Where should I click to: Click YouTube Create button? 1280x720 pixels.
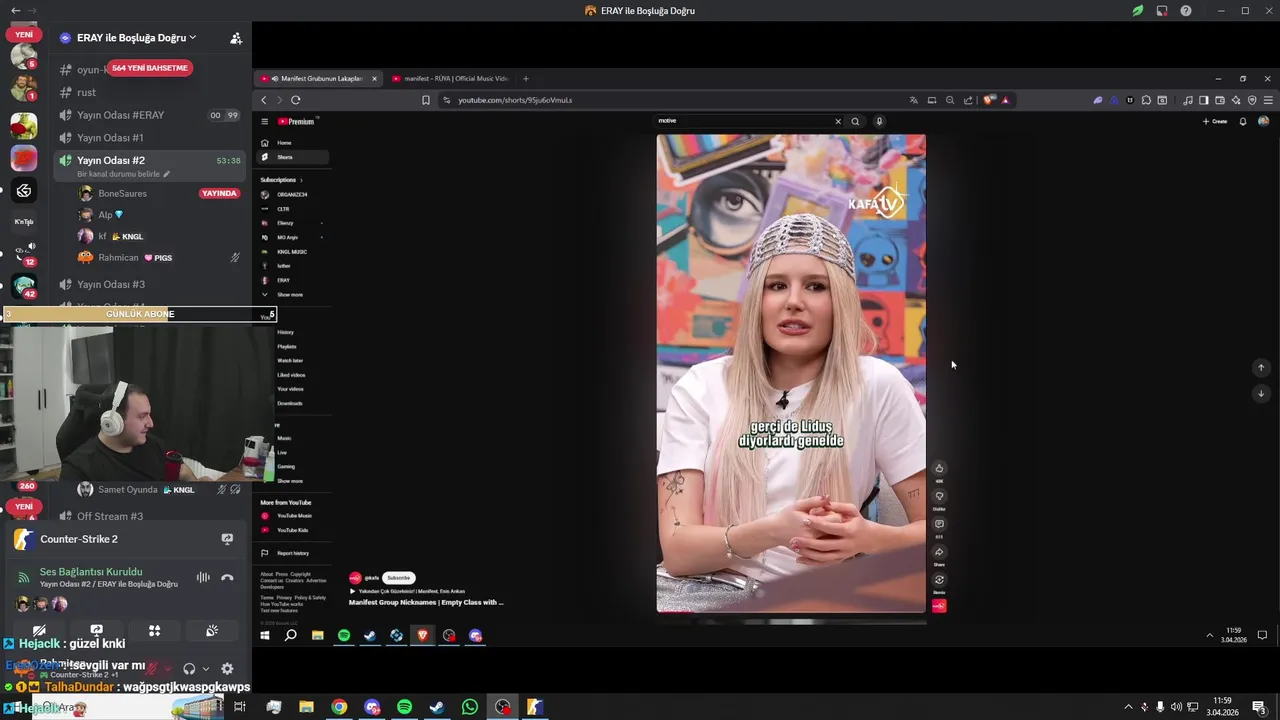(1215, 121)
